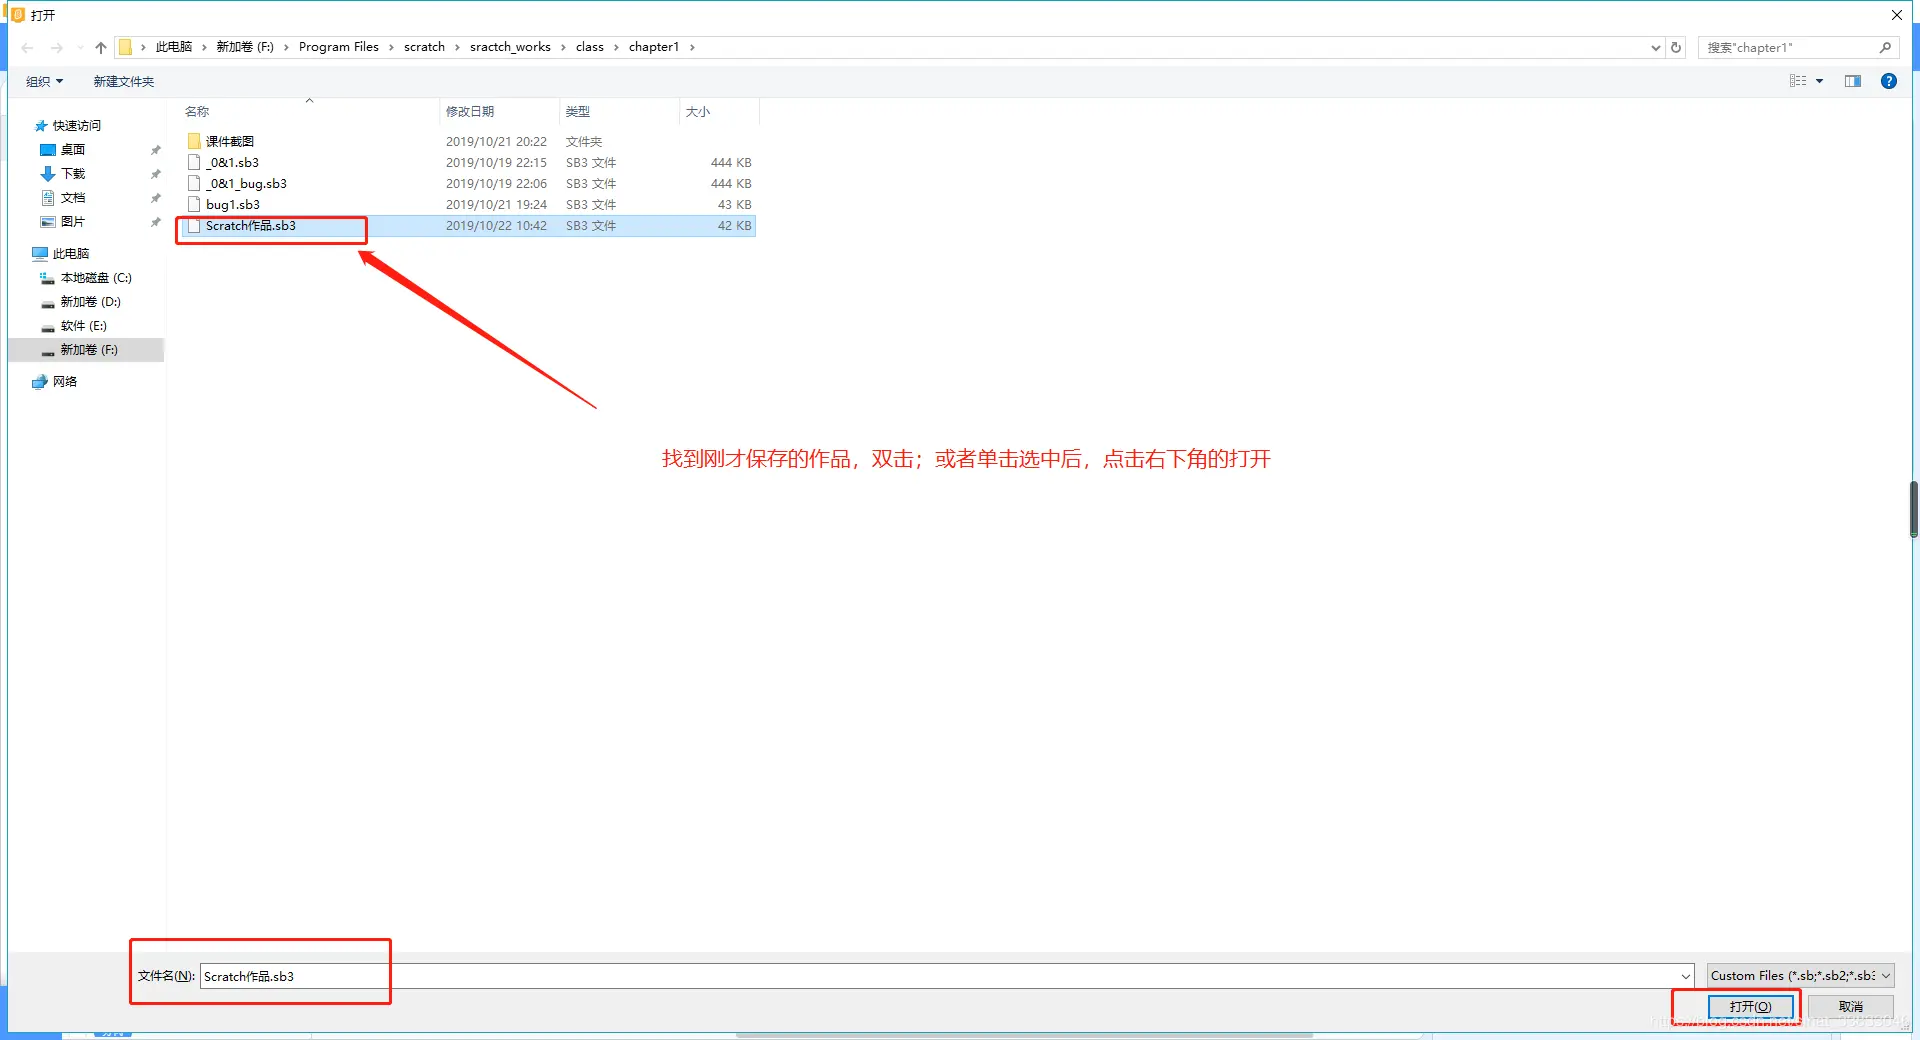1920x1040 pixels.
Task: Open the Custom Files type dropdown
Action: point(1800,976)
